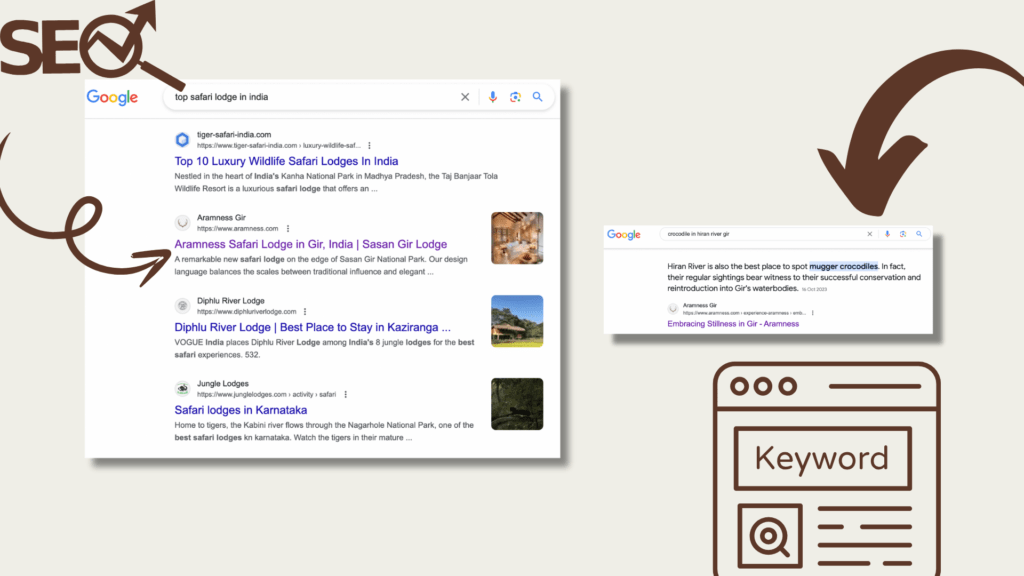Open 'Embracing Stillness in Gir - Aramness' link
The width and height of the screenshot is (1024, 576).
point(733,324)
